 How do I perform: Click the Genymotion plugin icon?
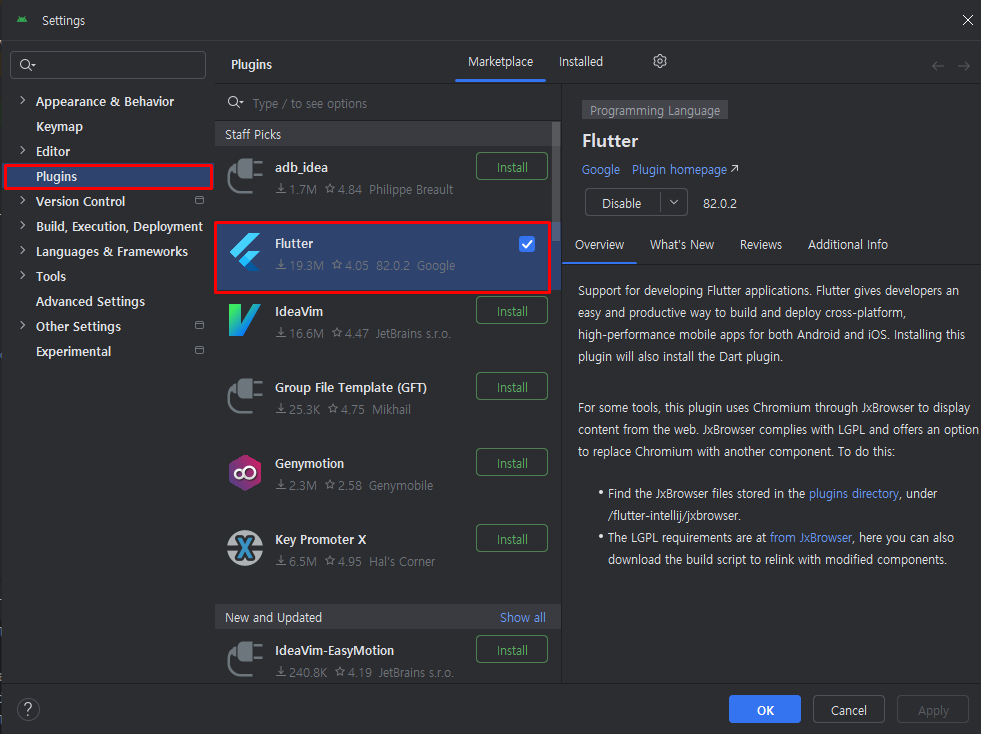pyautogui.click(x=245, y=472)
